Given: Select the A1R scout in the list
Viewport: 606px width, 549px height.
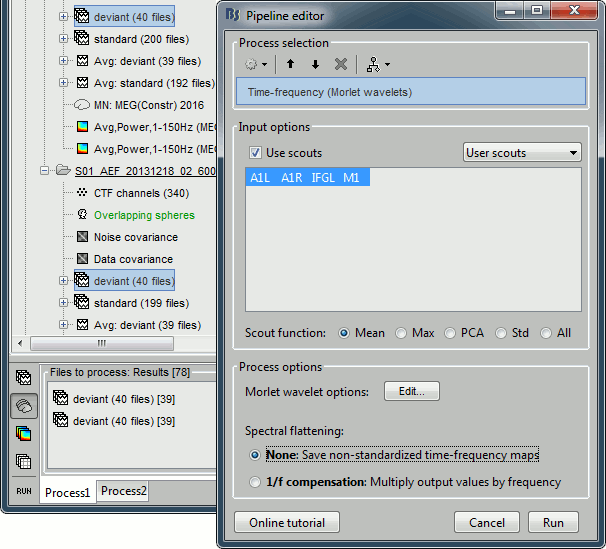Looking at the screenshot, I should pos(291,177).
